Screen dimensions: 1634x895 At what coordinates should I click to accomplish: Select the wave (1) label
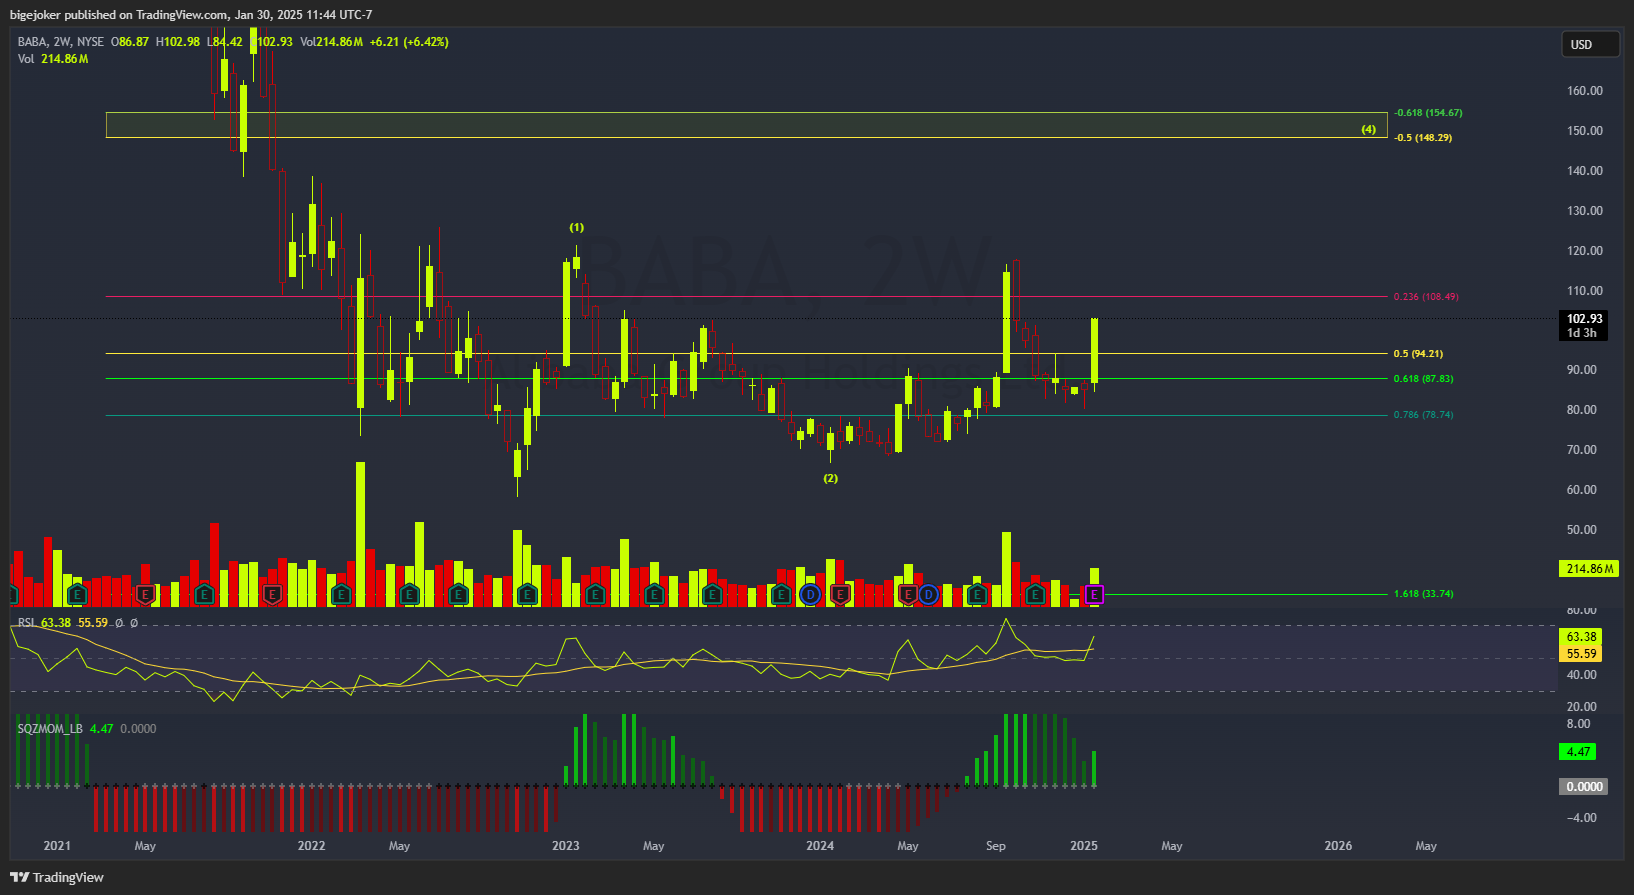click(577, 228)
